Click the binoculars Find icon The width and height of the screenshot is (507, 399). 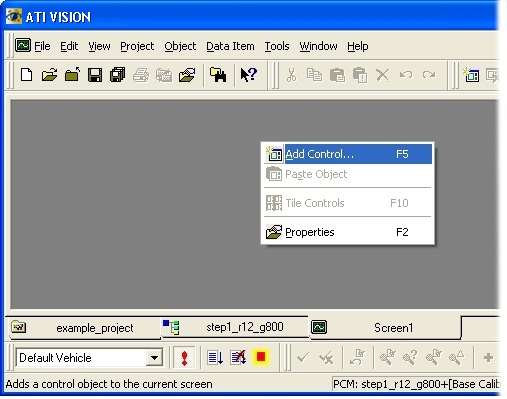[218, 75]
